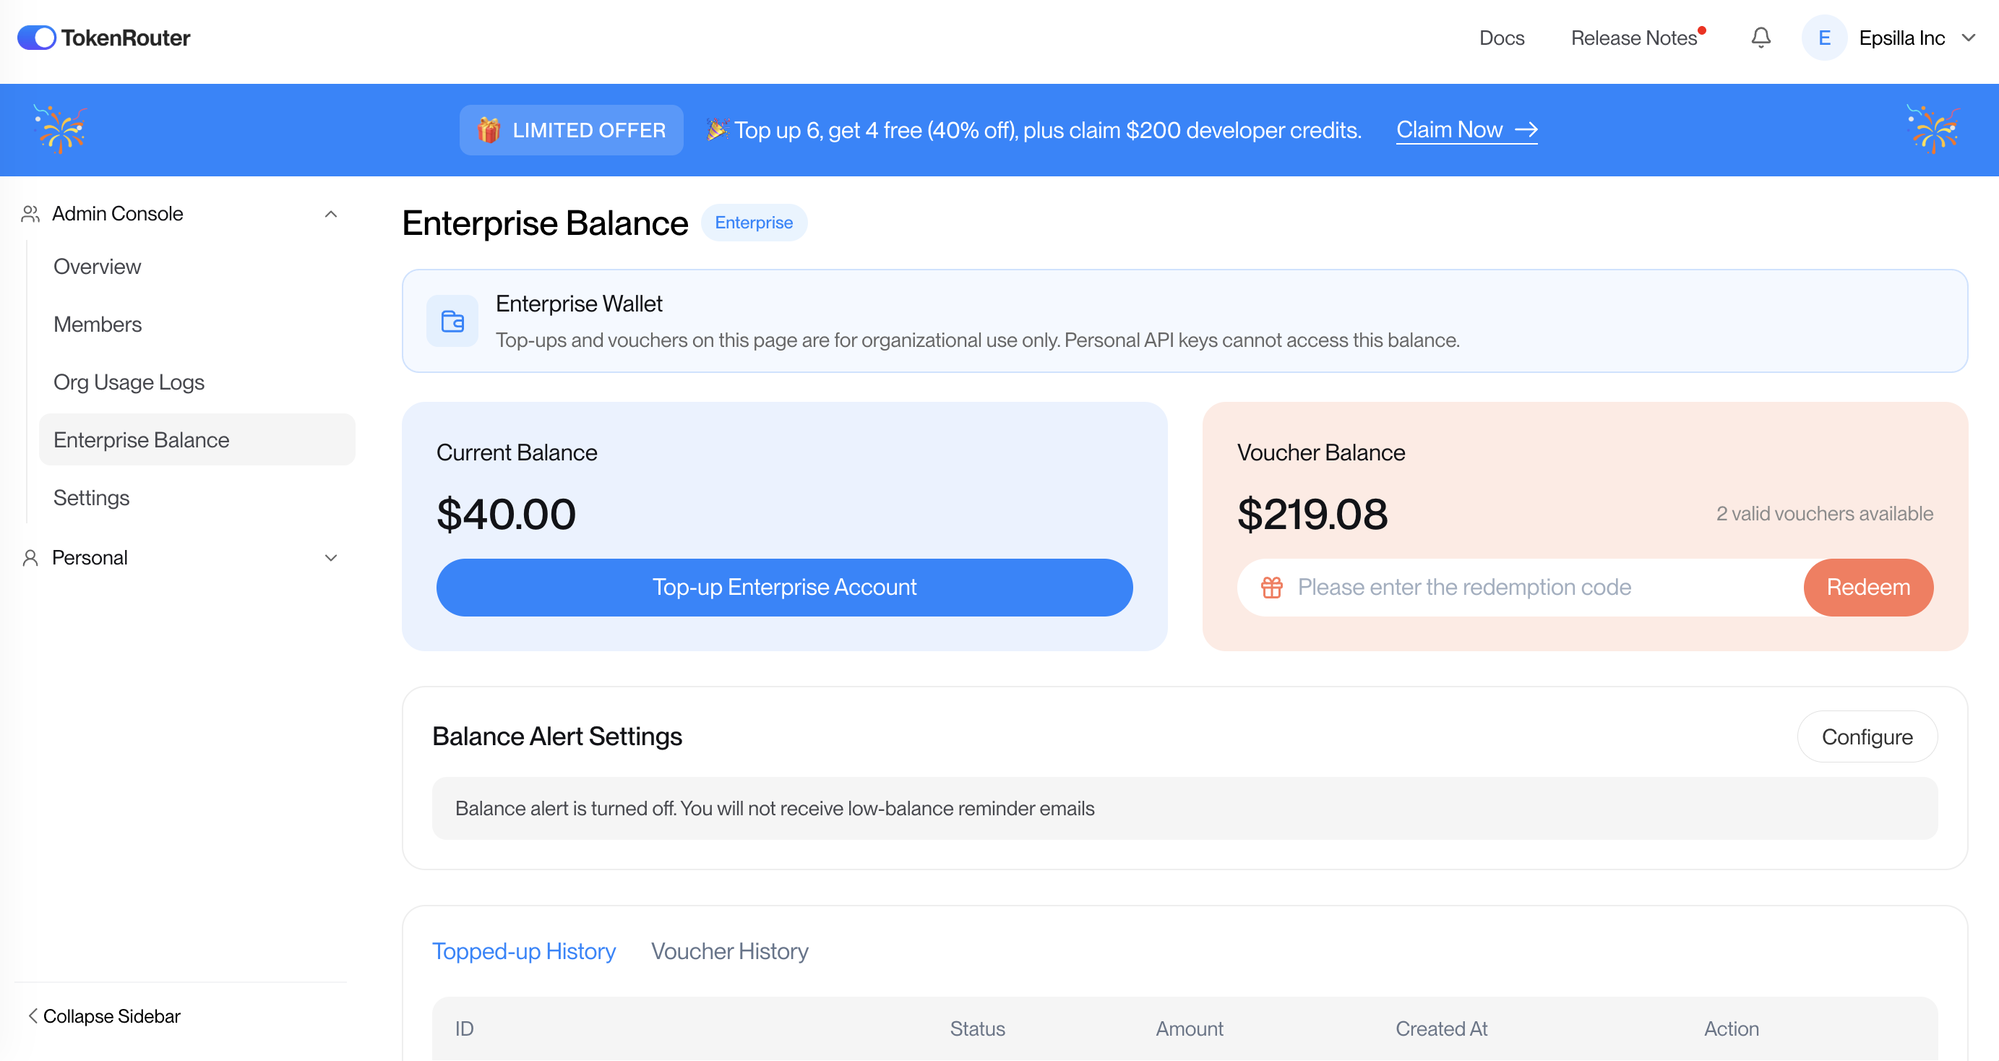Collapse the Admin Console section chevron

[331, 214]
